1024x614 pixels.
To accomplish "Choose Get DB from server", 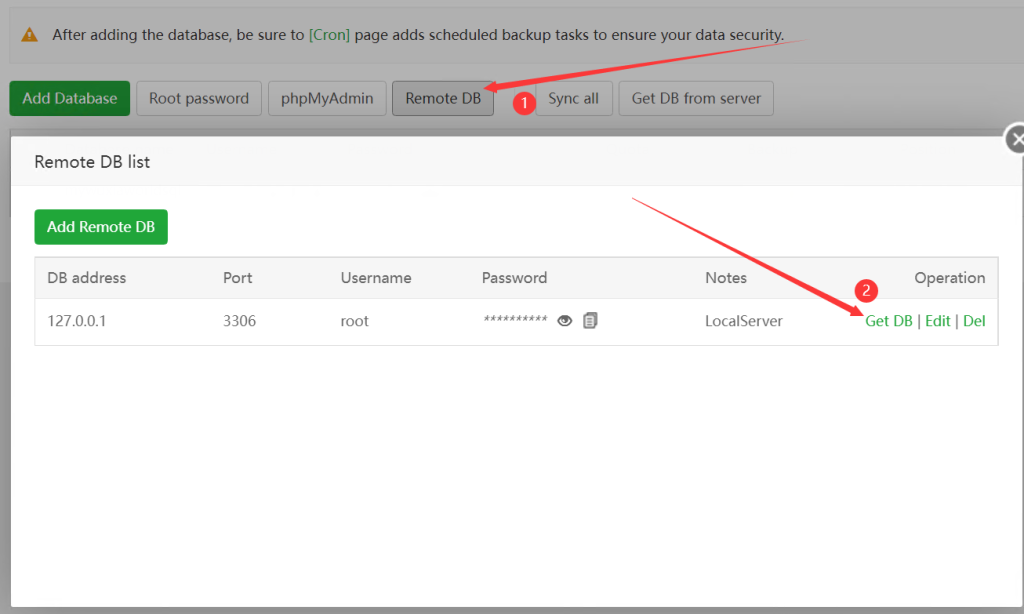I will (696, 99).
